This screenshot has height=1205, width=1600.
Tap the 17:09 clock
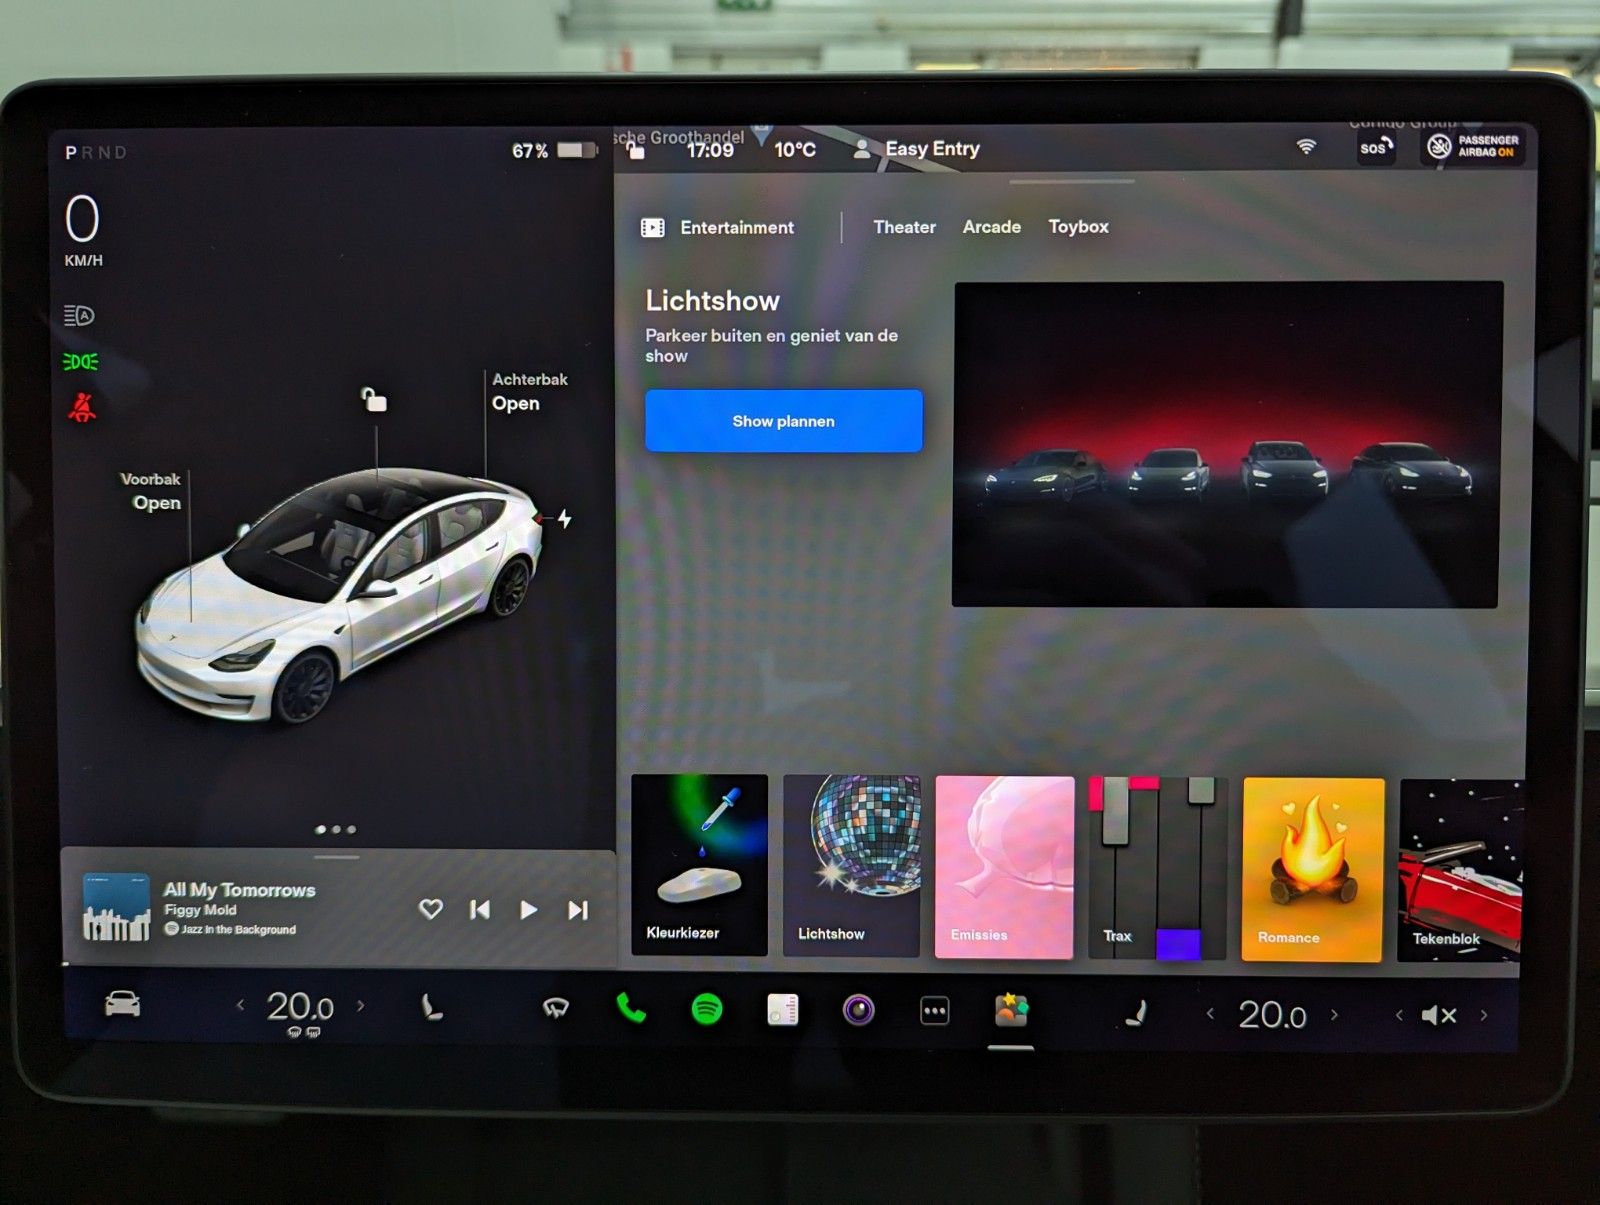point(710,150)
